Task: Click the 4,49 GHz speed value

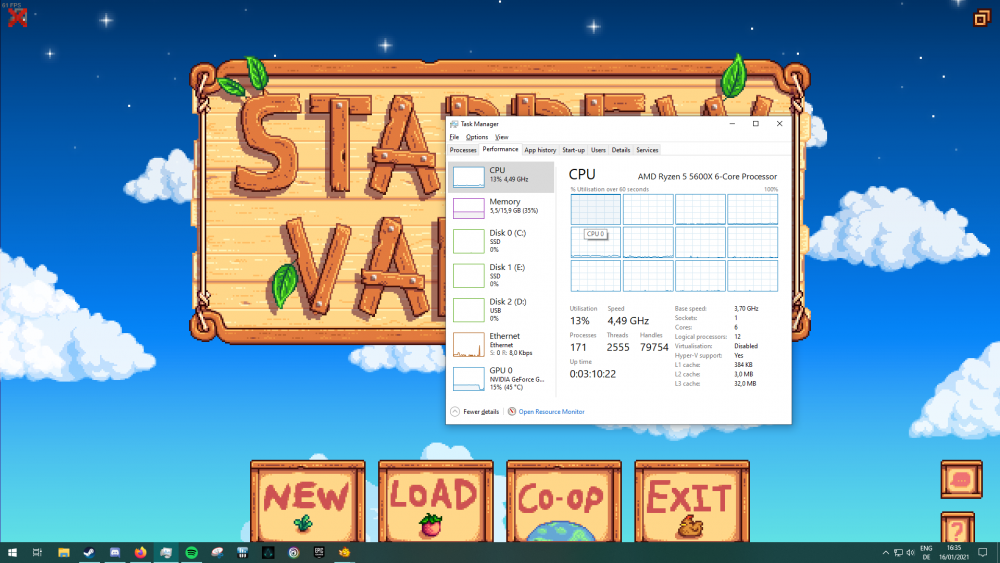Action: click(x=628, y=321)
